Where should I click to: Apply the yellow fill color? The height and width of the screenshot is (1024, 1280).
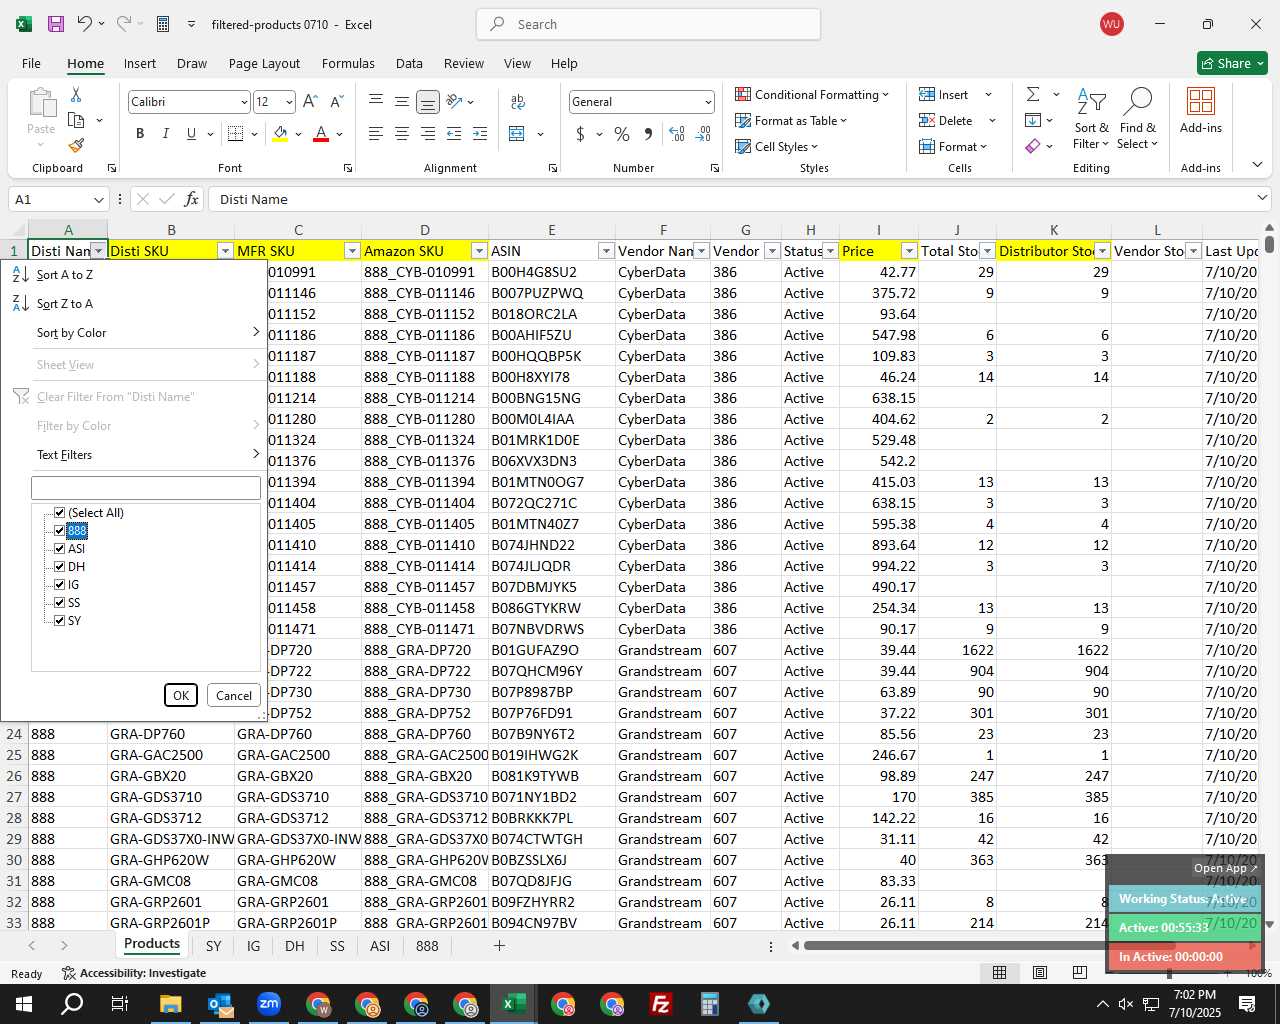[x=281, y=134]
